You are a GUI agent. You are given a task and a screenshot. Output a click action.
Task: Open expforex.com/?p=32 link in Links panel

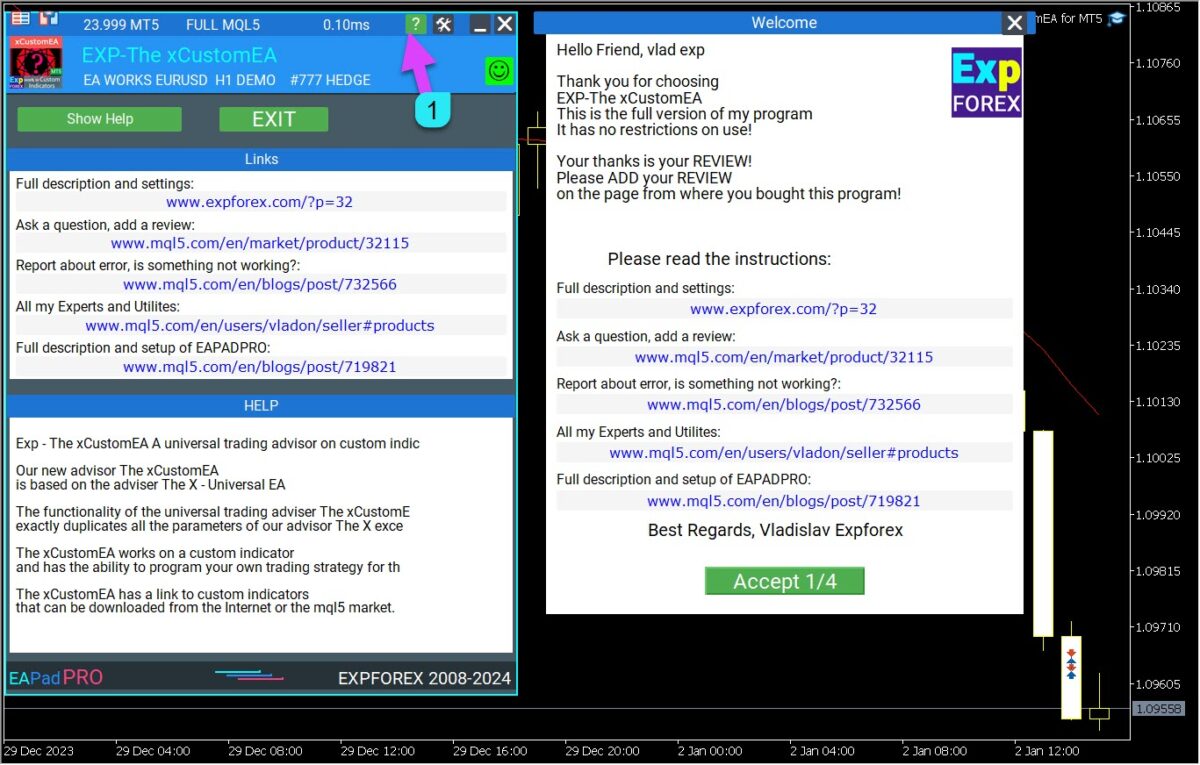pos(259,202)
